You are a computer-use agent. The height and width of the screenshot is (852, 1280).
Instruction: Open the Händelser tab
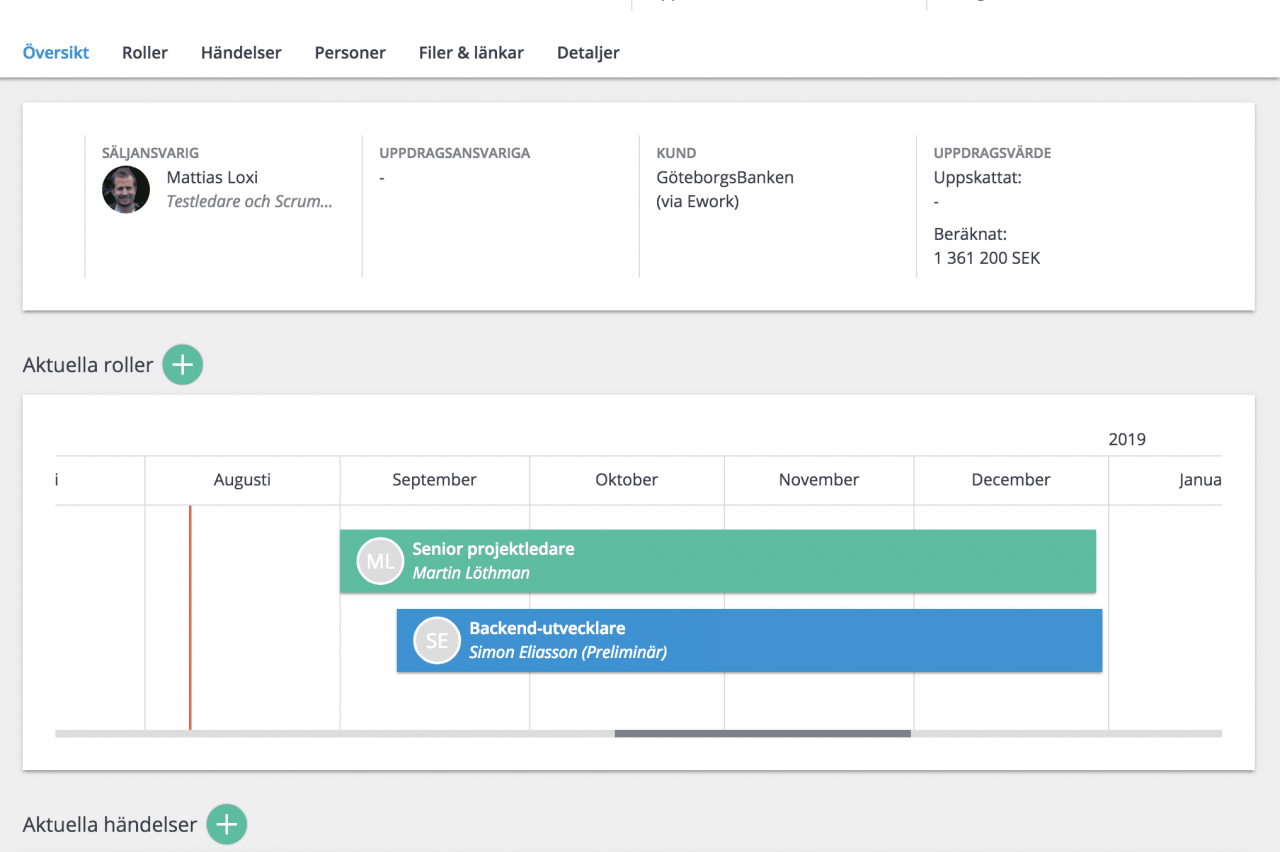241,53
